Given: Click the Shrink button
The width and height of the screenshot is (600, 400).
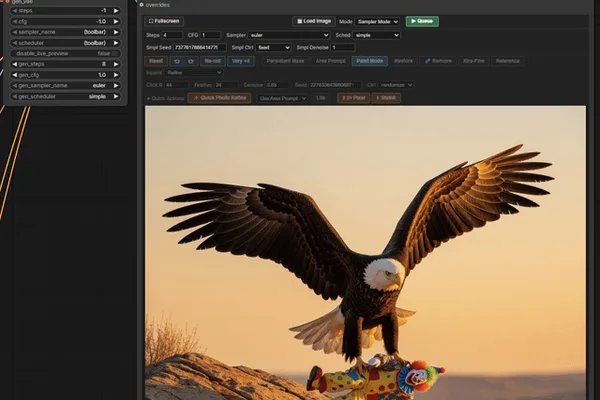Looking at the screenshot, I should pos(386,98).
